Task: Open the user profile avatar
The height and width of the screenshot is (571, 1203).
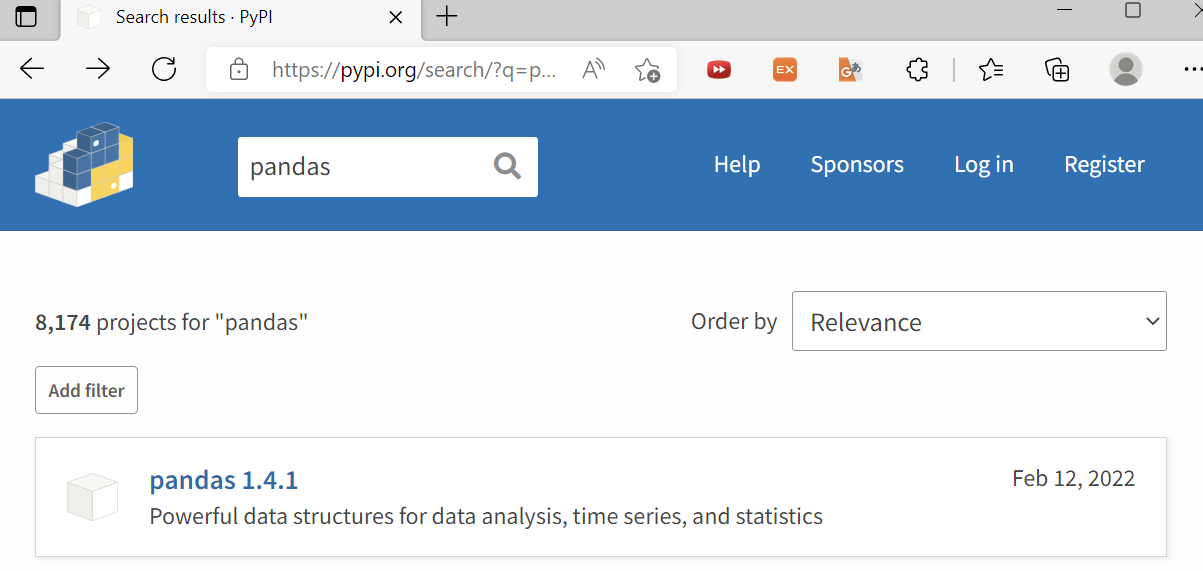Action: click(x=1126, y=69)
